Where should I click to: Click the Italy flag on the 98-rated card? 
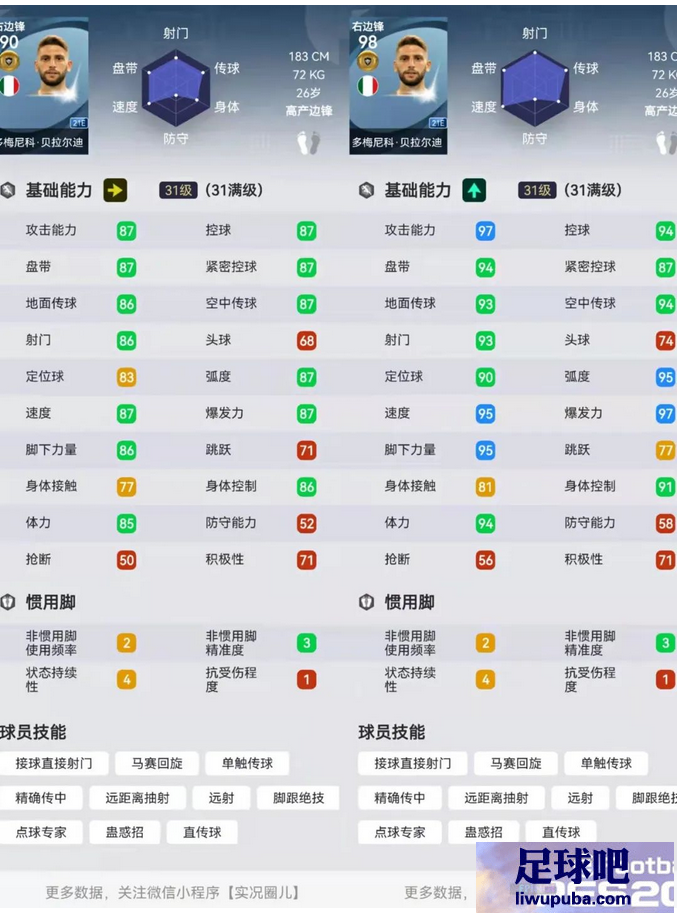[368, 85]
